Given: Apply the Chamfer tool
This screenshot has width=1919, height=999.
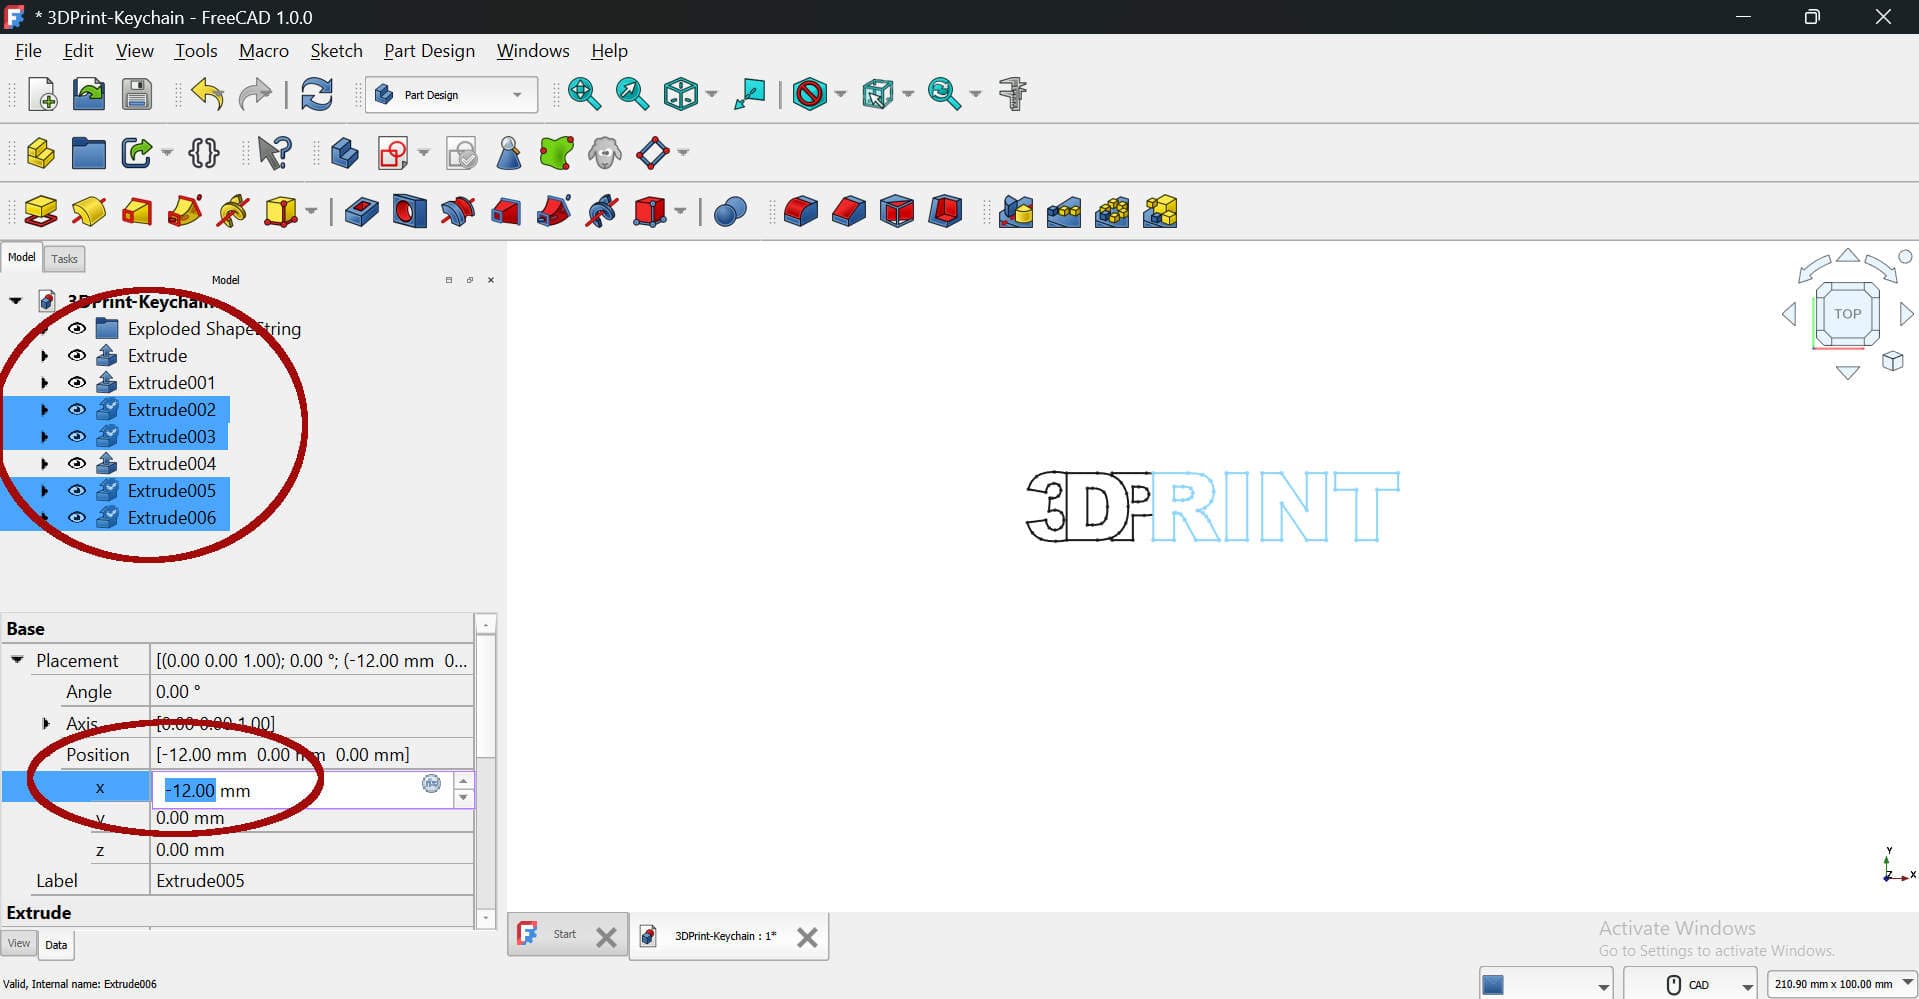Looking at the screenshot, I should tap(848, 211).
